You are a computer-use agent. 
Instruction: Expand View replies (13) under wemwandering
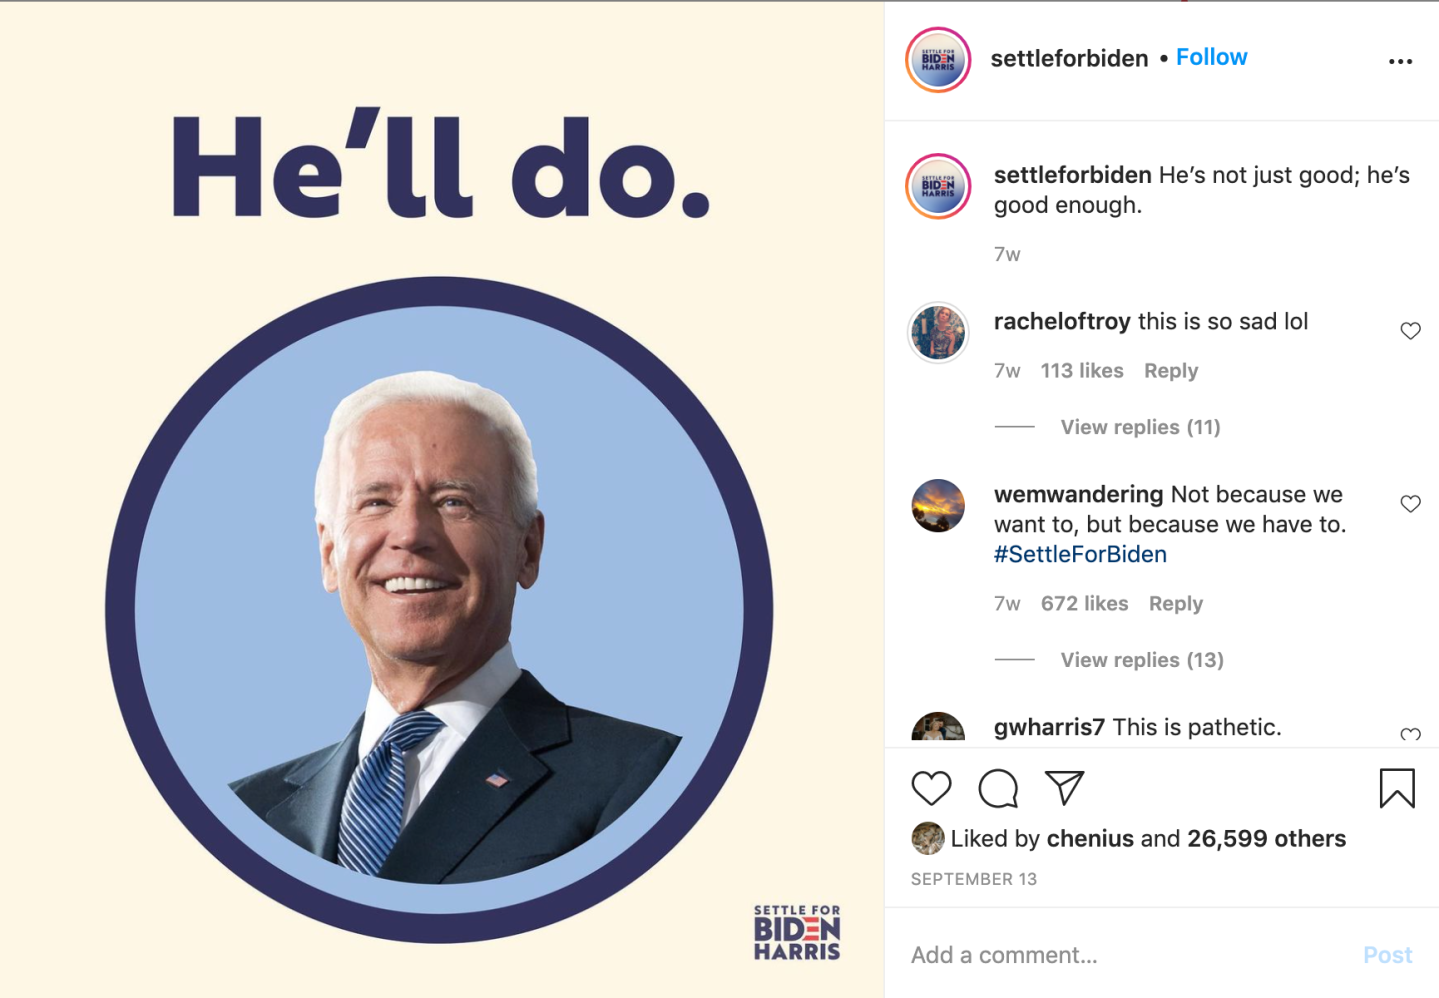pyautogui.click(x=1141, y=660)
